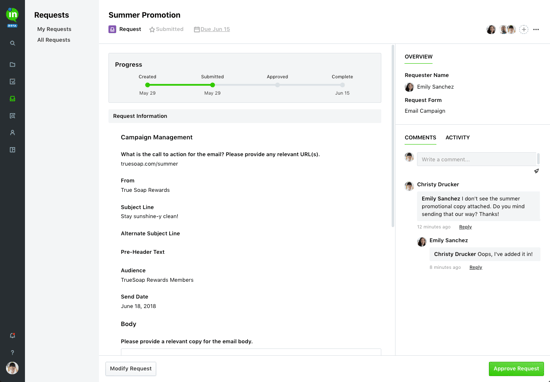The image size is (550, 382).
Task: Select the green requests inbox icon
Action: [x=12, y=99]
